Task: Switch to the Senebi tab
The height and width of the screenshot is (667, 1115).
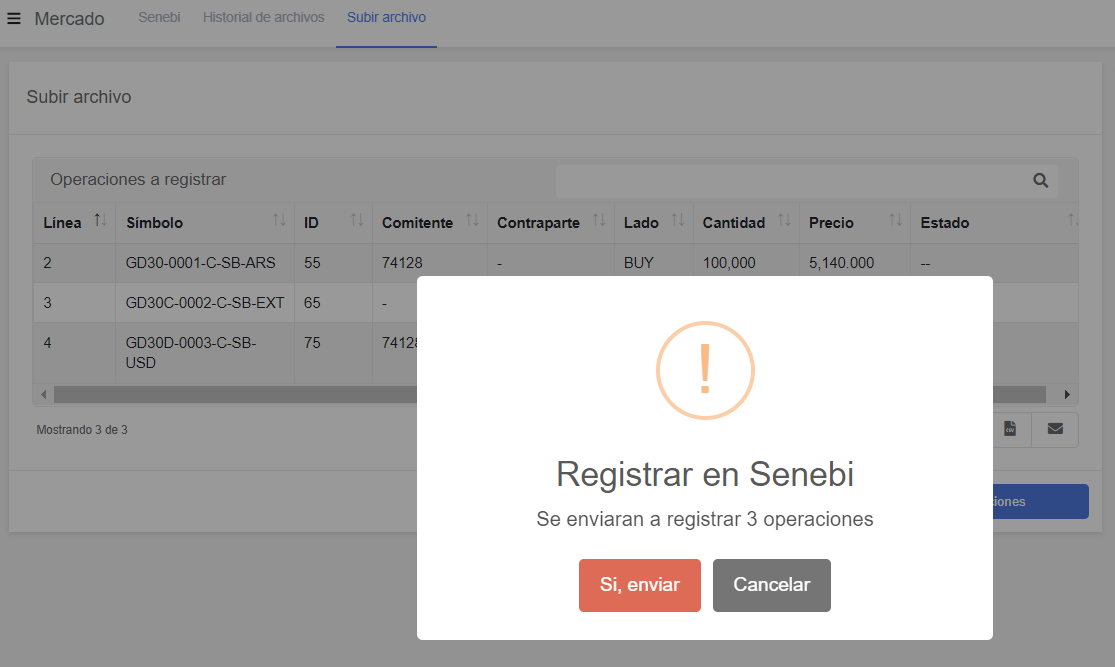Action: 159,18
